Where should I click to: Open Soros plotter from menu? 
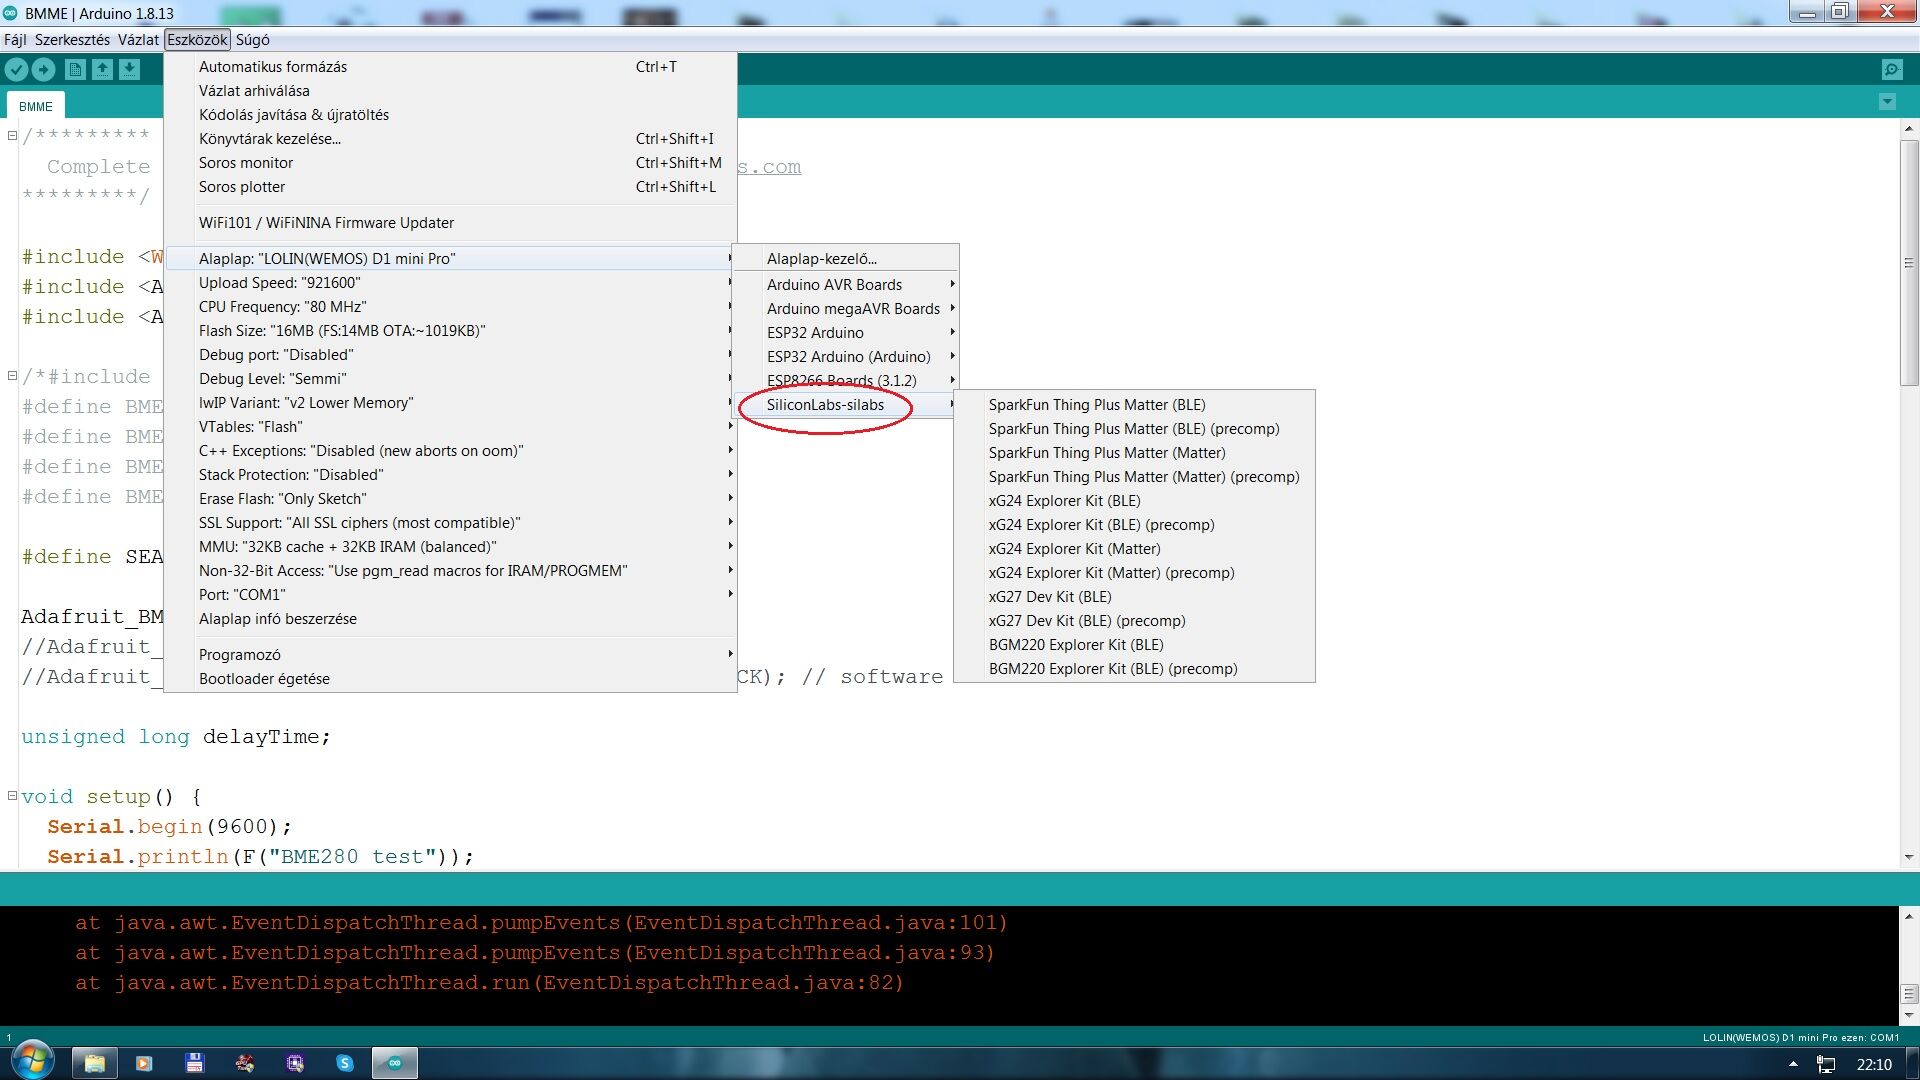pyautogui.click(x=451, y=186)
